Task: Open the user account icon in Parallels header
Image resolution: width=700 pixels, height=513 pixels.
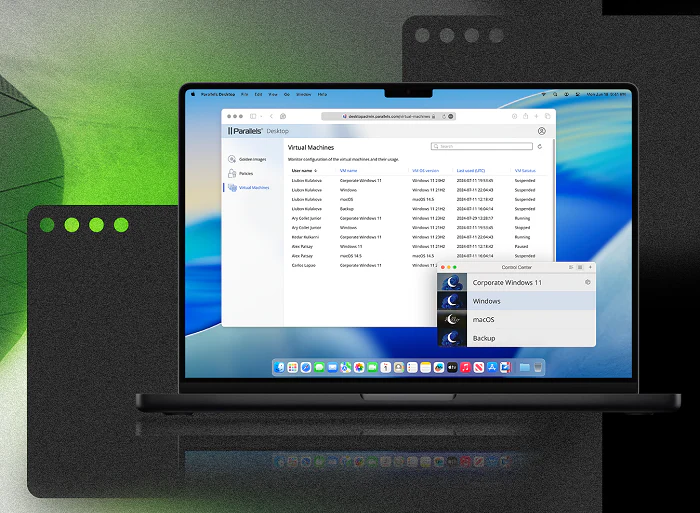Action: tap(542, 131)
